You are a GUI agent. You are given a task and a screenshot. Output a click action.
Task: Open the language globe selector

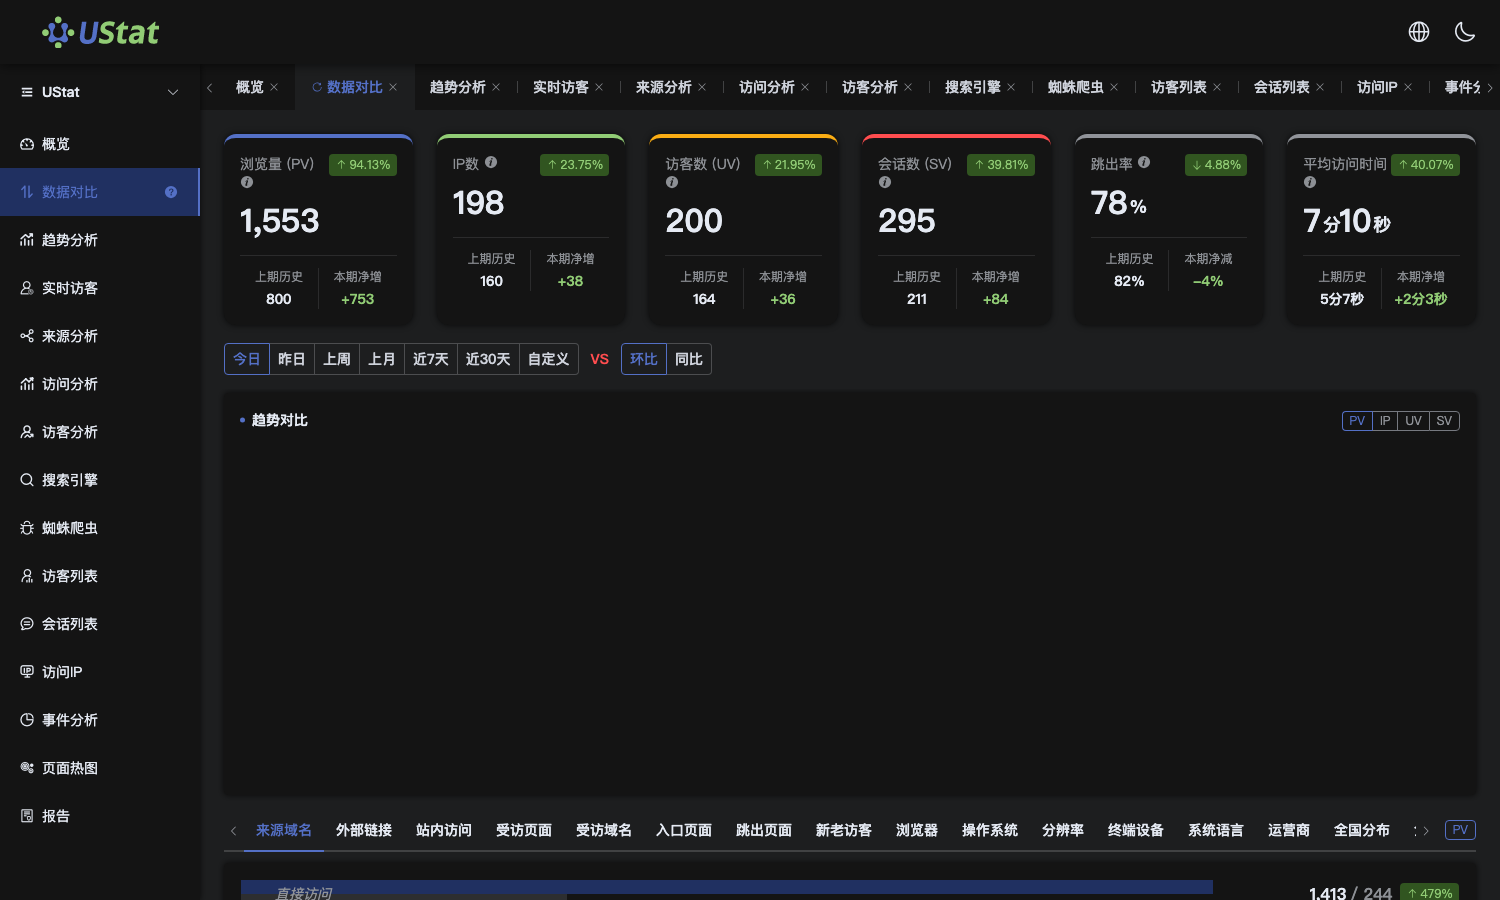click(x=1419, y=32)
